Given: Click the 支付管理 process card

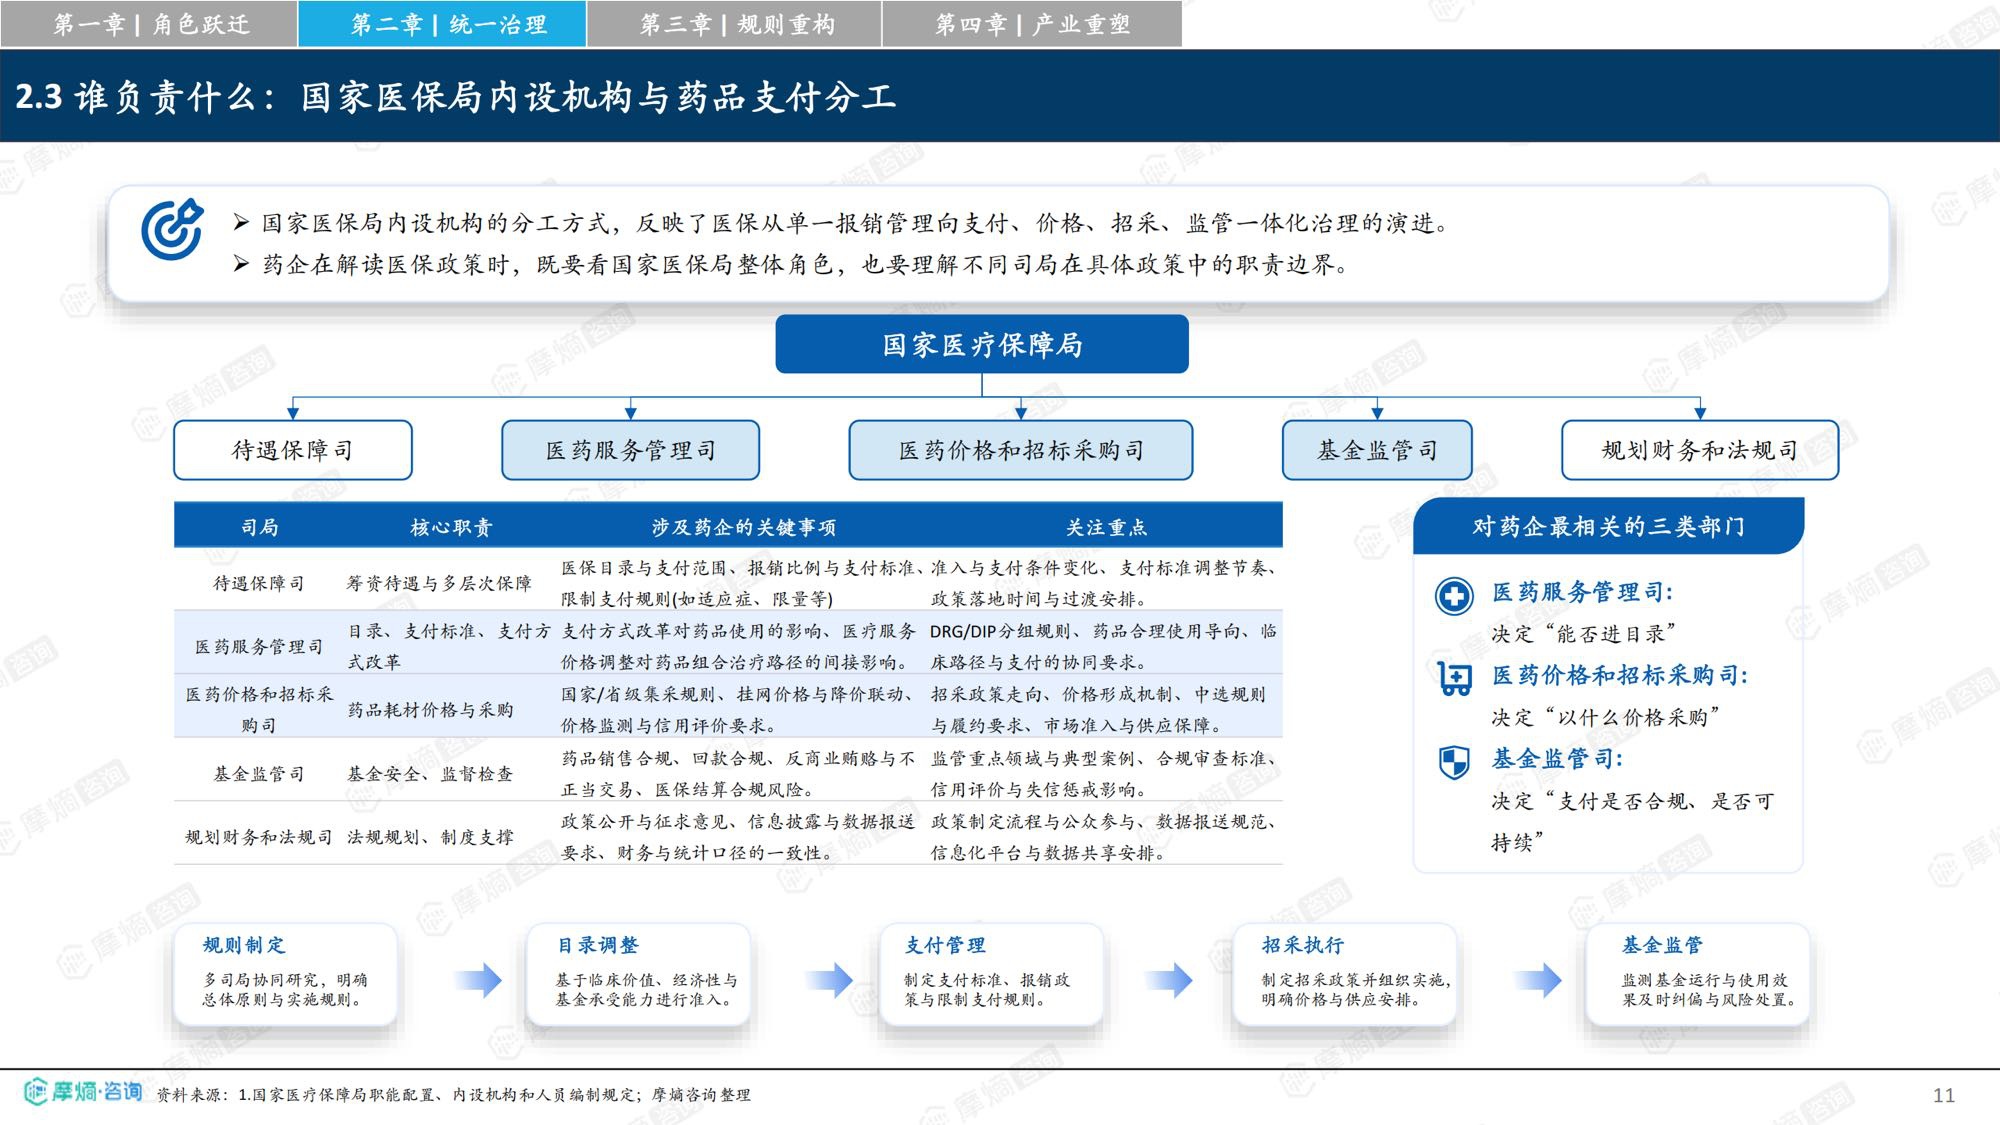Looking at the screenshot, I should pyautogui.click(x=990, y=974).
